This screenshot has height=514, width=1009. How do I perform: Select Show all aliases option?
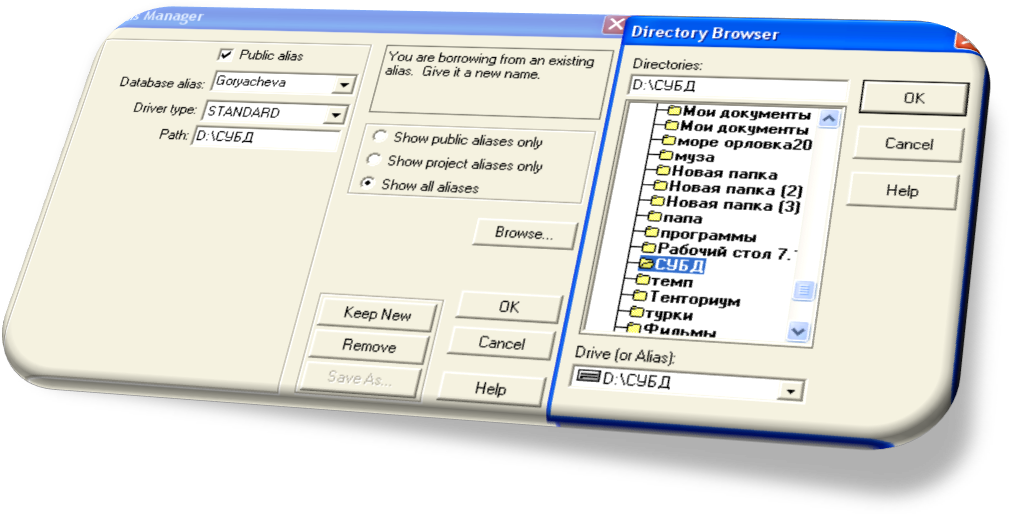click(x=367, y=183)
